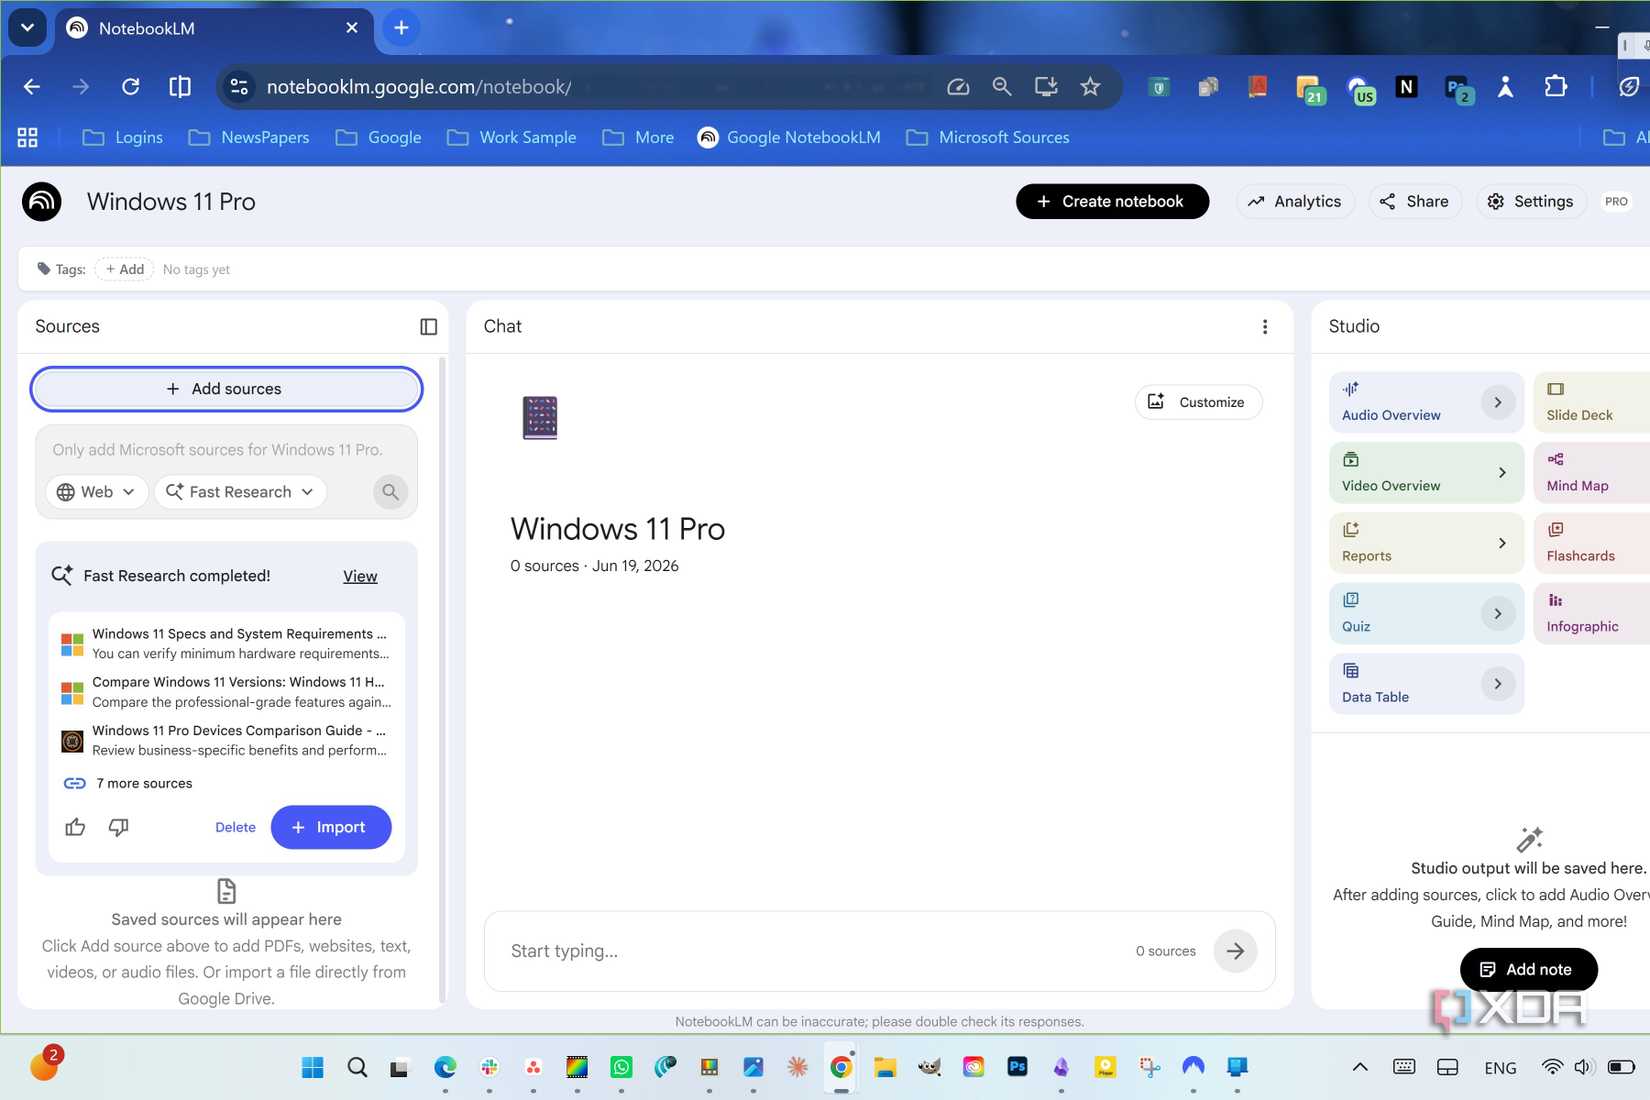1650x1100 pixels.
Task: Open notebook Settings
Action: [x=1530, y=201]
